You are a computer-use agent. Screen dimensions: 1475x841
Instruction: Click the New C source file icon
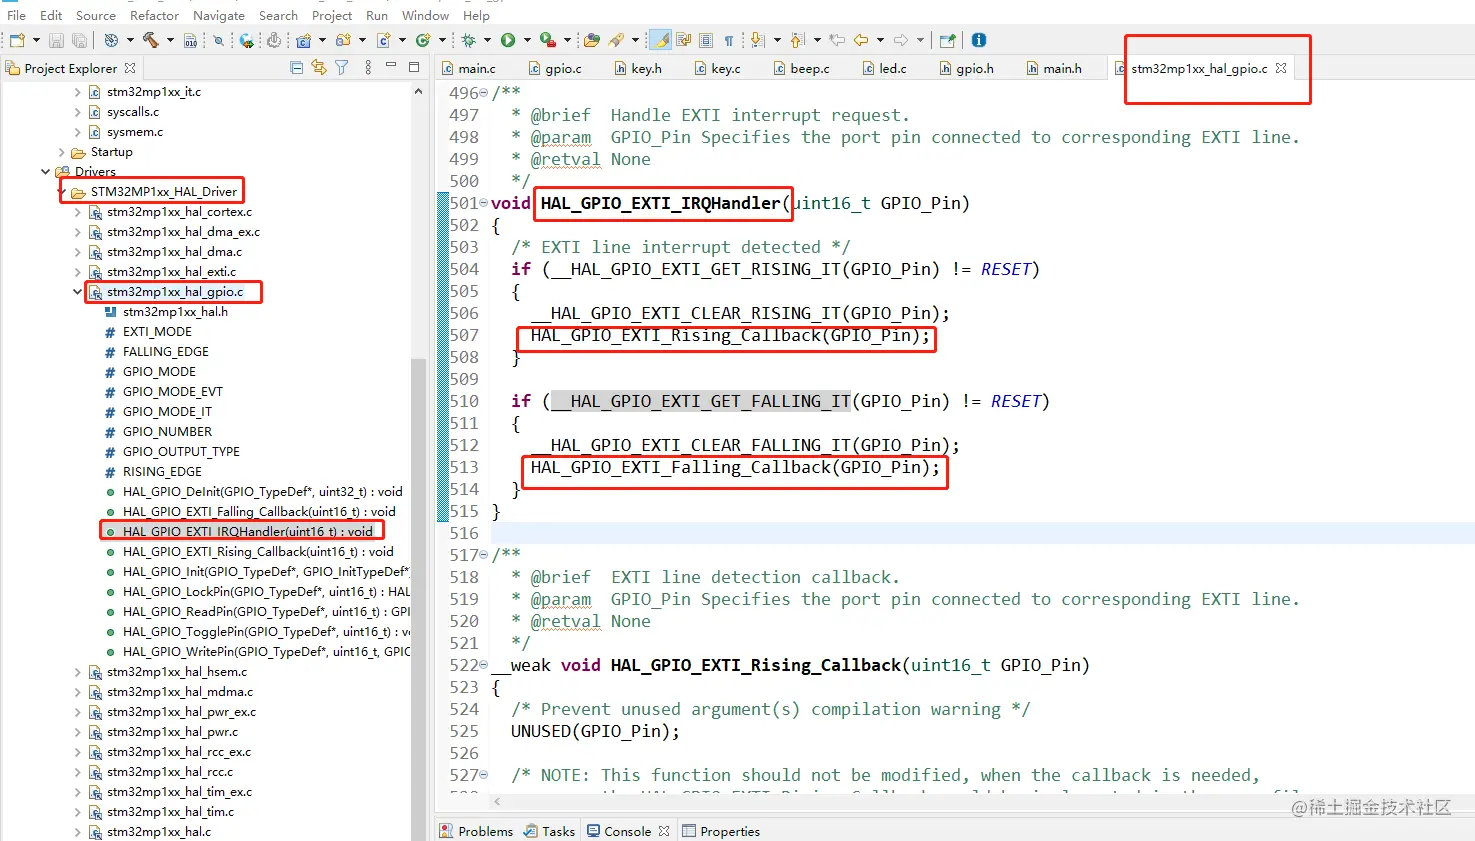point(383,40)
